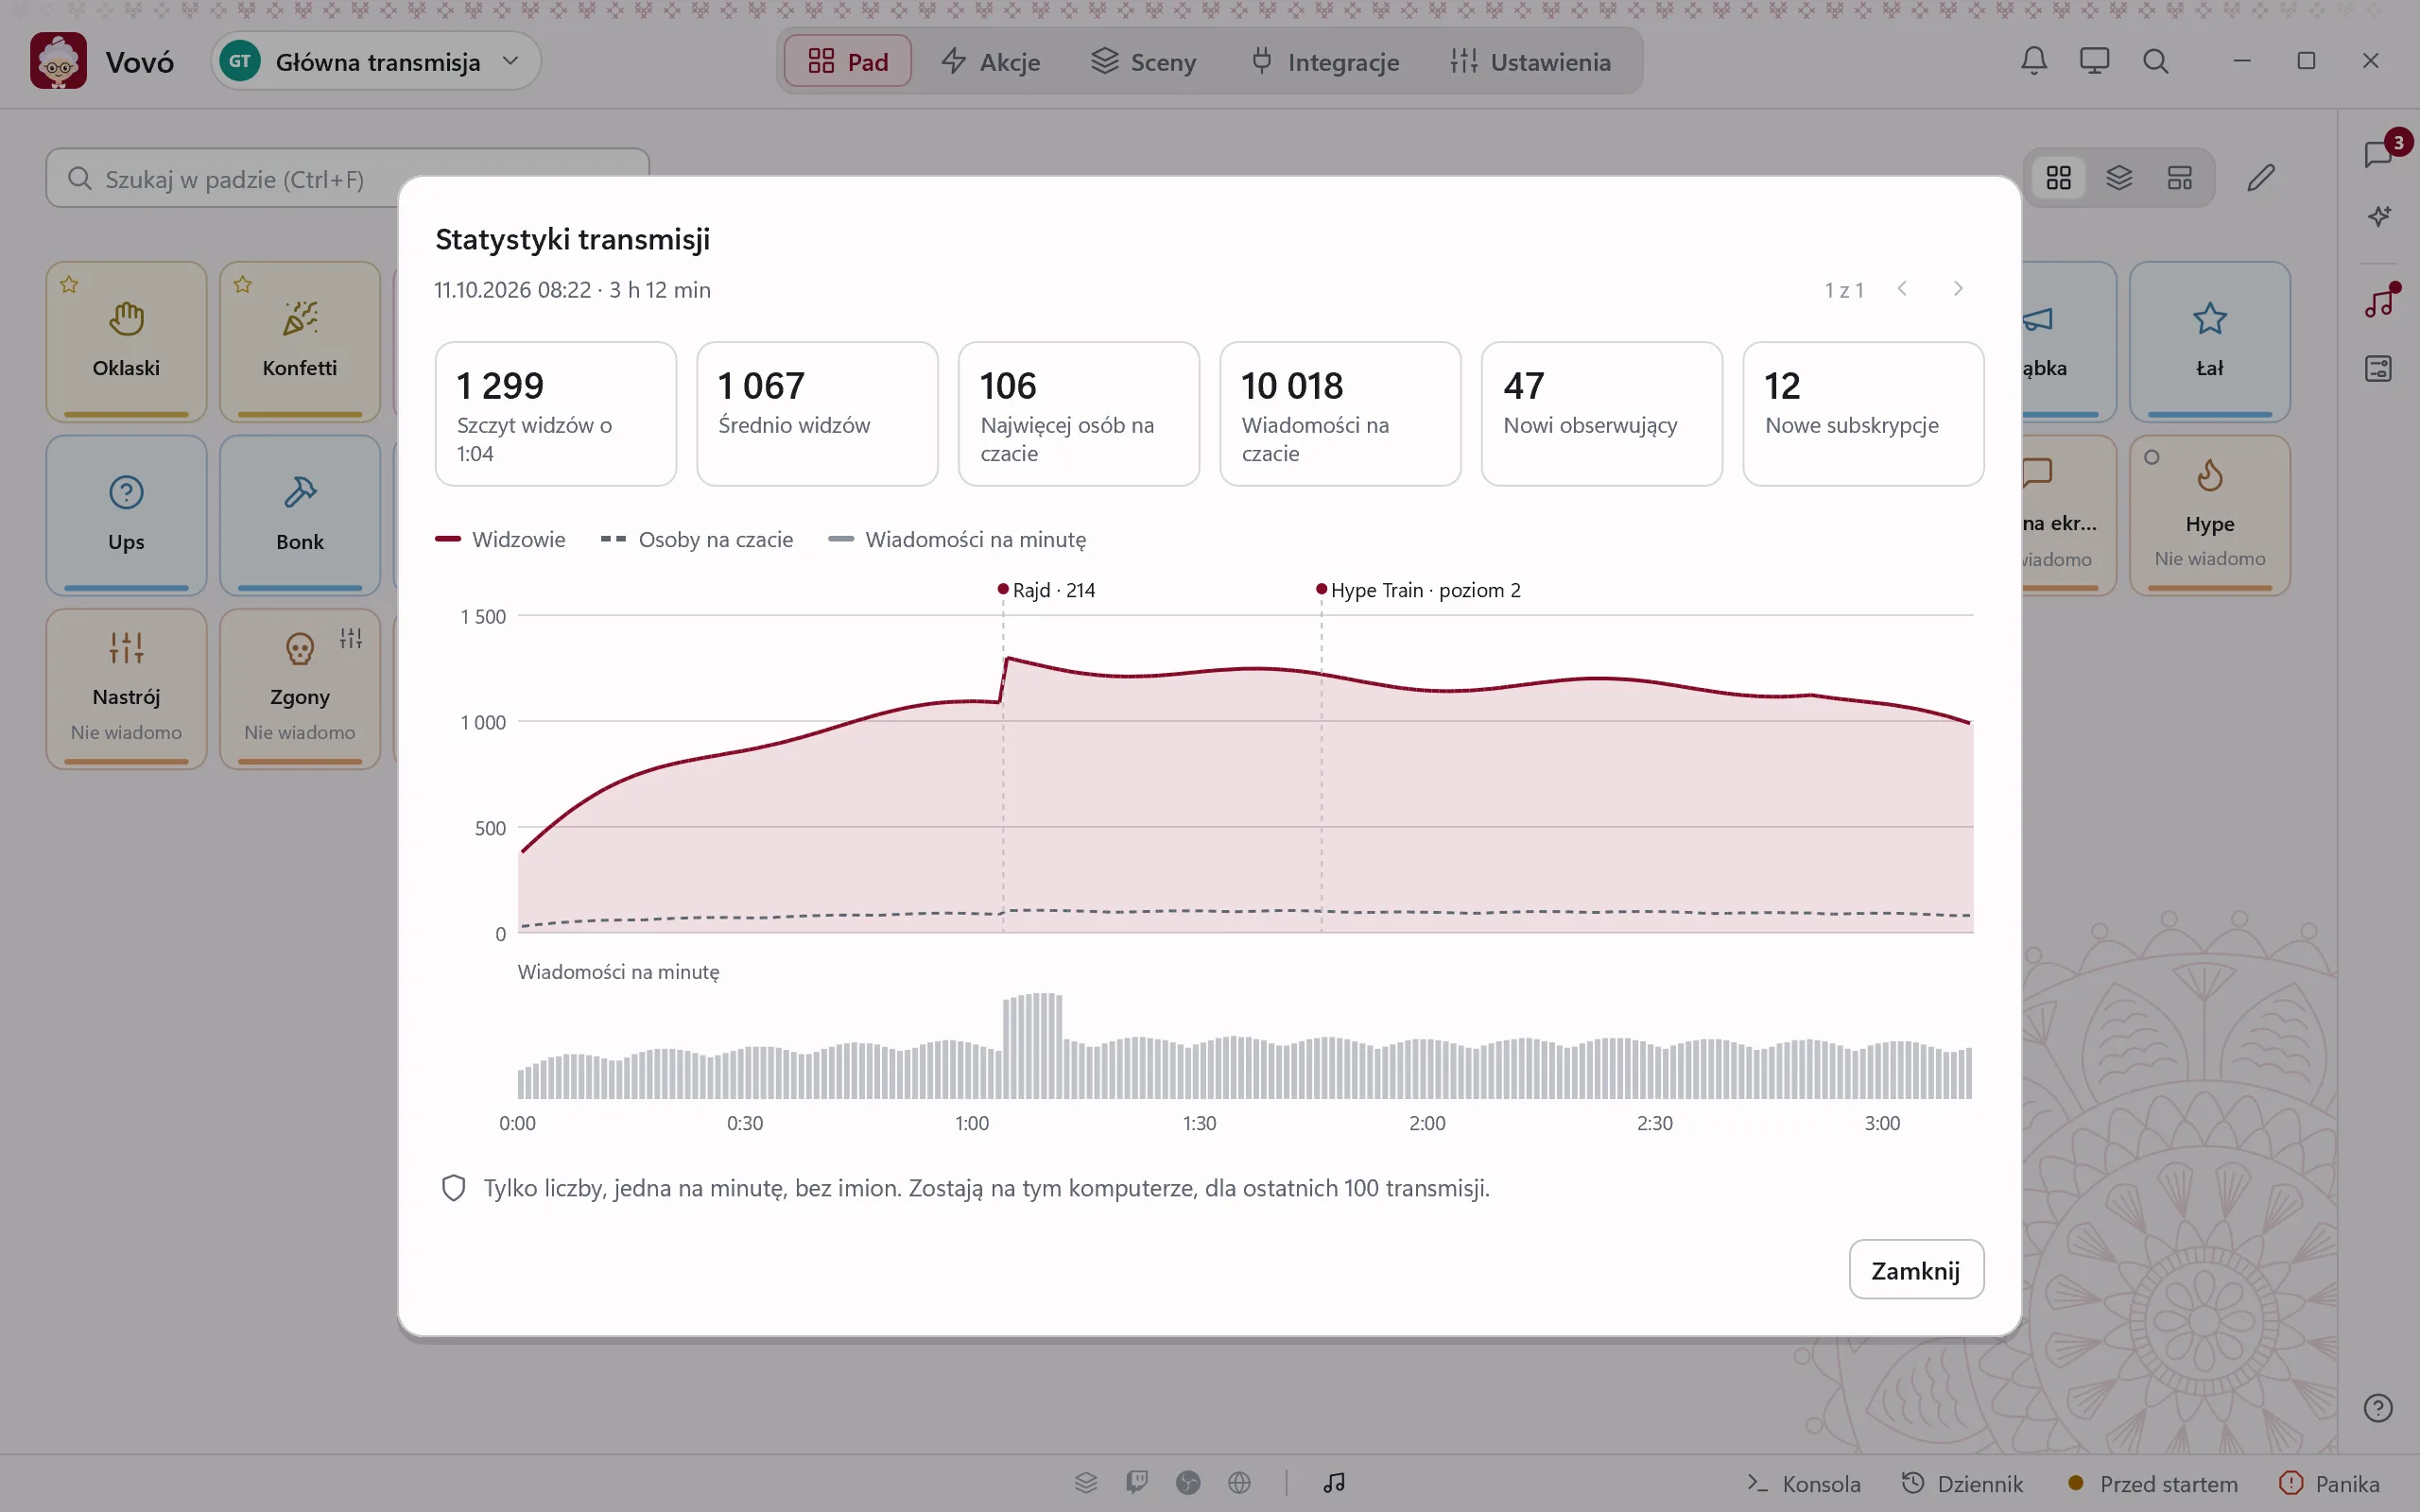
Task: Click the pencil edit pad icon
Action: (2261, 178)
